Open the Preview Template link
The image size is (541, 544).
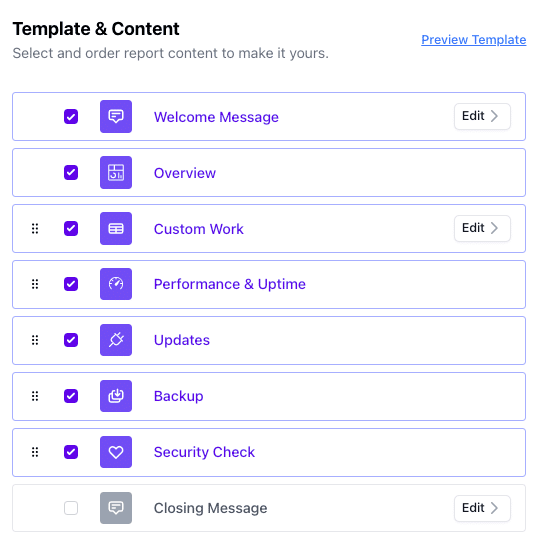coord(474,40)
